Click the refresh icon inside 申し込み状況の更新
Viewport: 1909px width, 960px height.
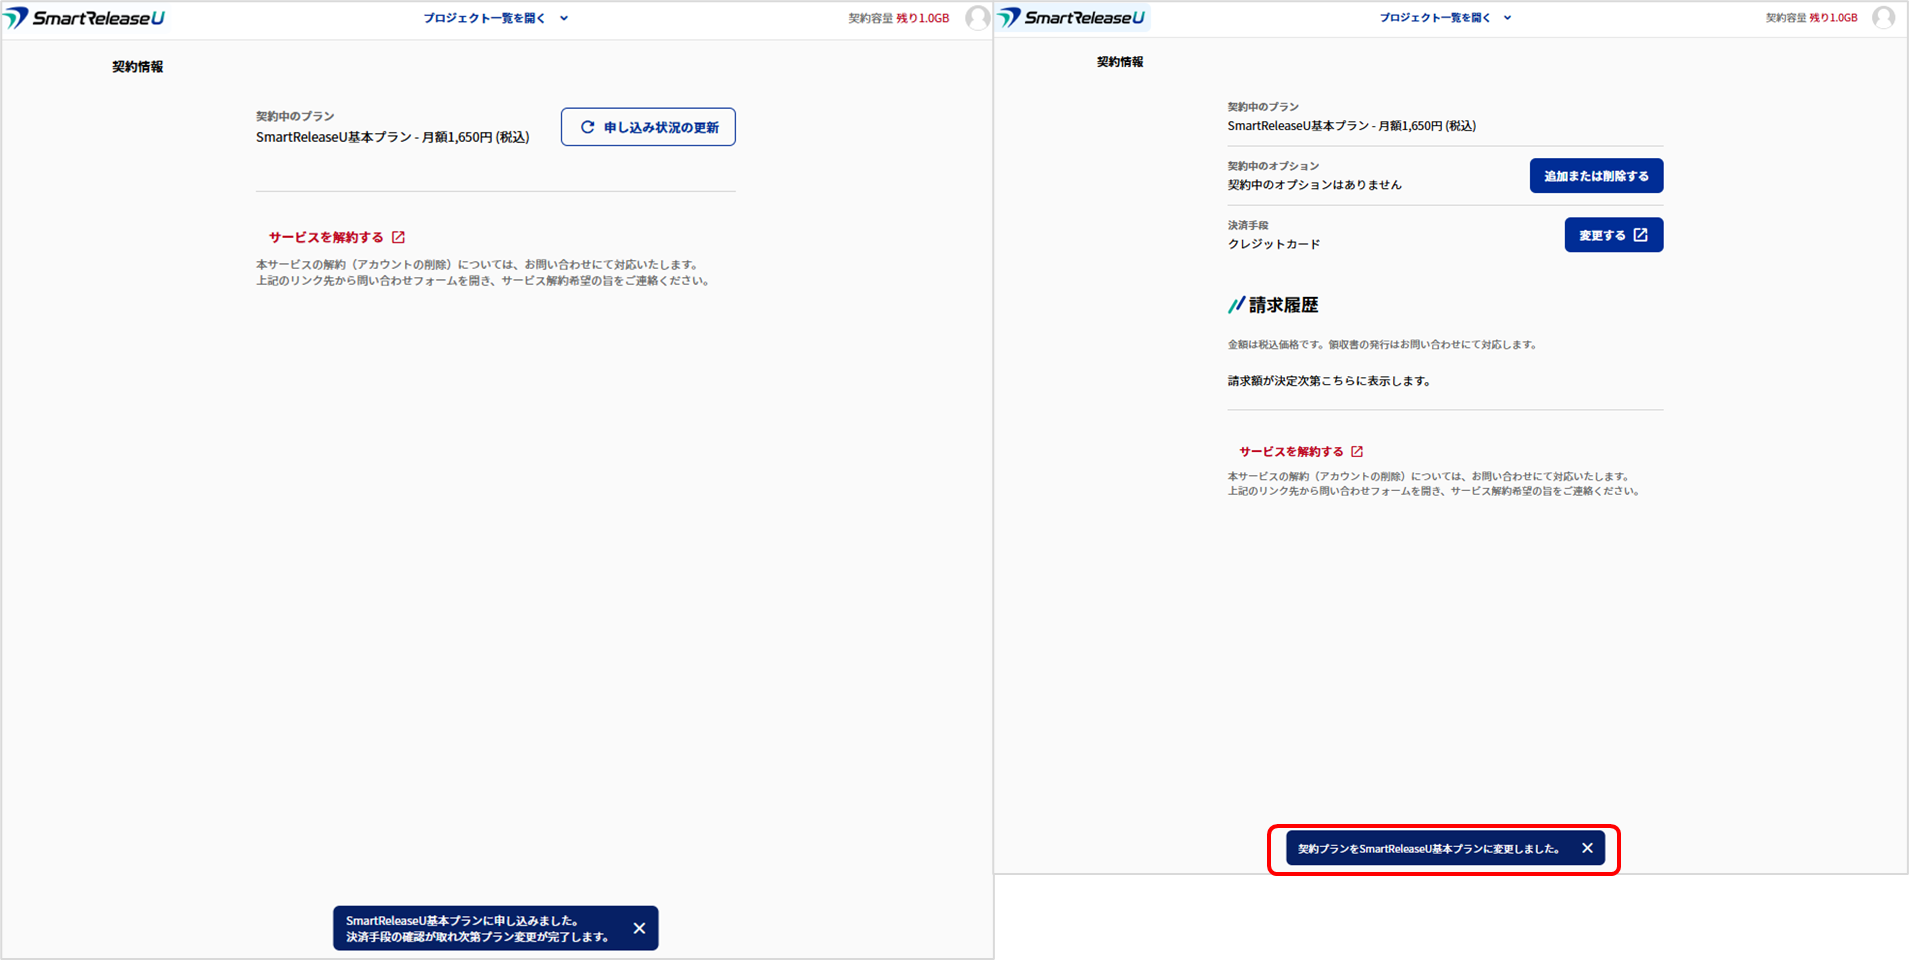point(588,127)
